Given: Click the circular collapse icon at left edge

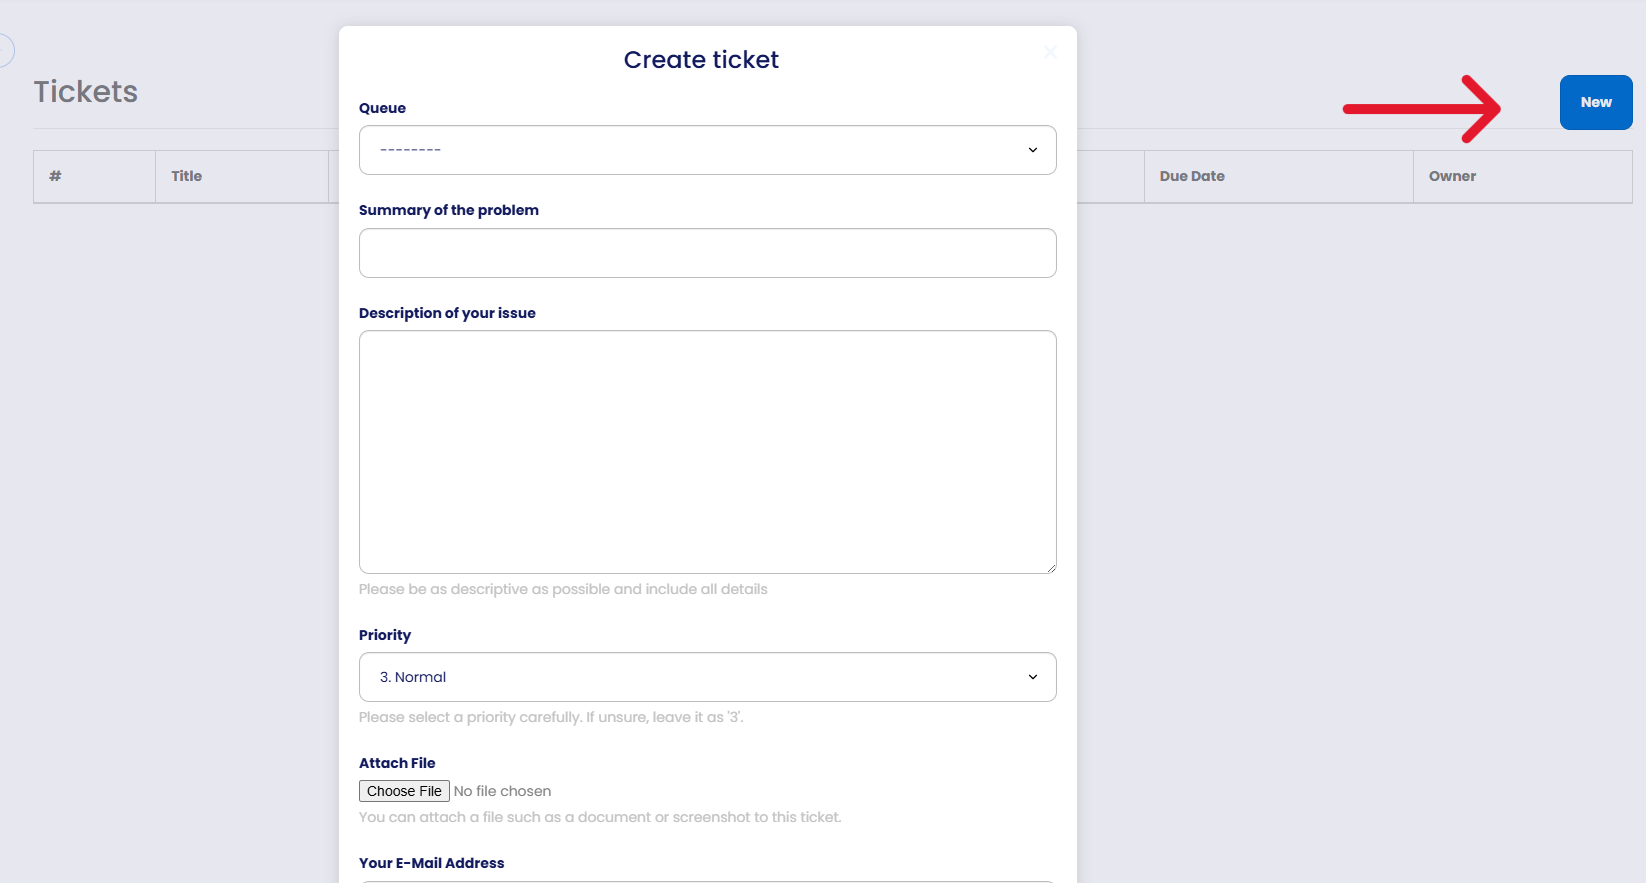Looking at the screenshot, I should [4, 50].
